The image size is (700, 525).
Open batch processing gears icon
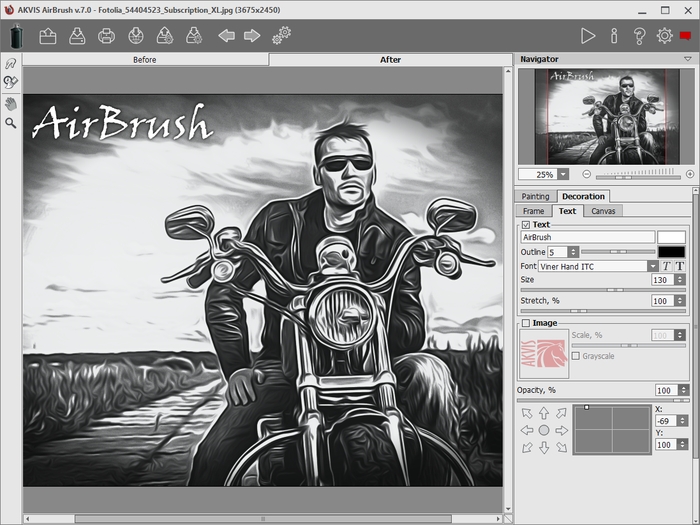tap(282, 35)
